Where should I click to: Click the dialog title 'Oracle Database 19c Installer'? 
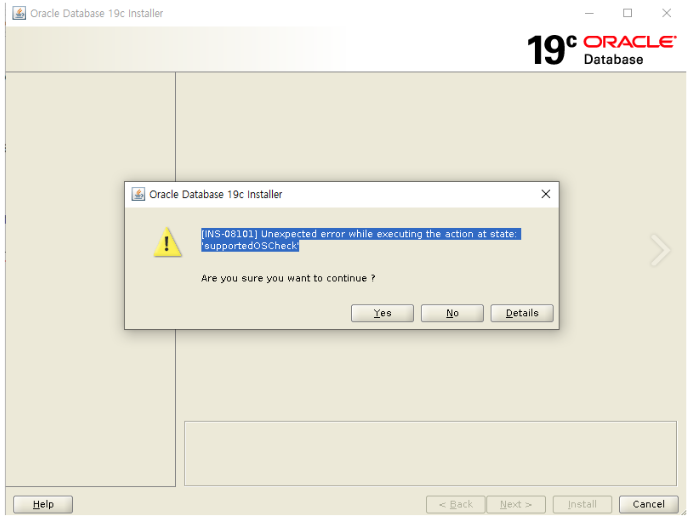click(x=216, y=194)
